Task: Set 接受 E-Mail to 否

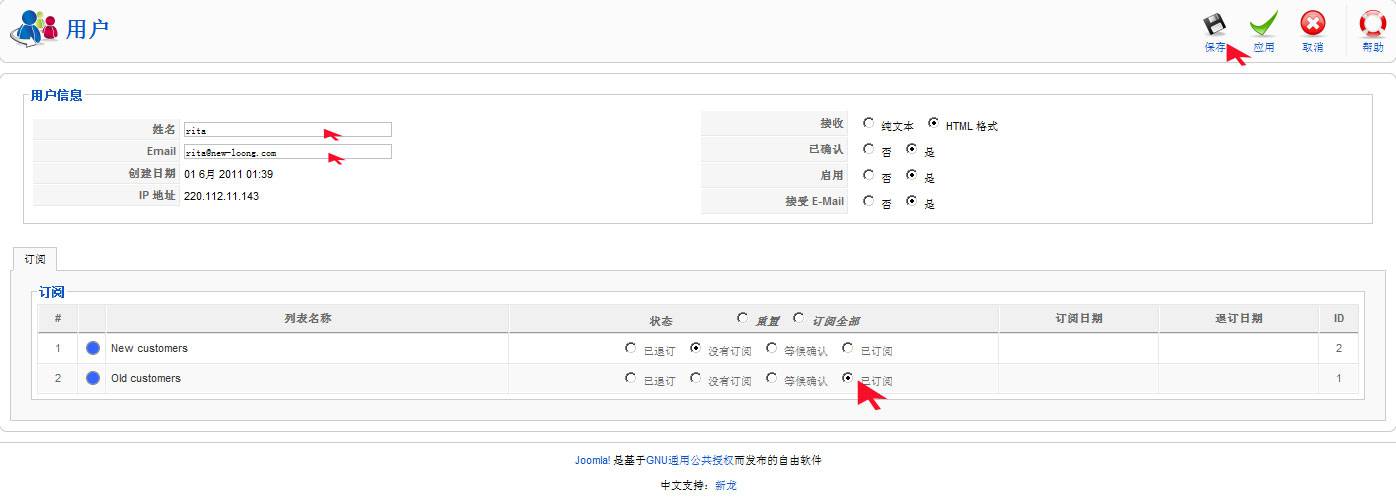Action: pos(868,201)
